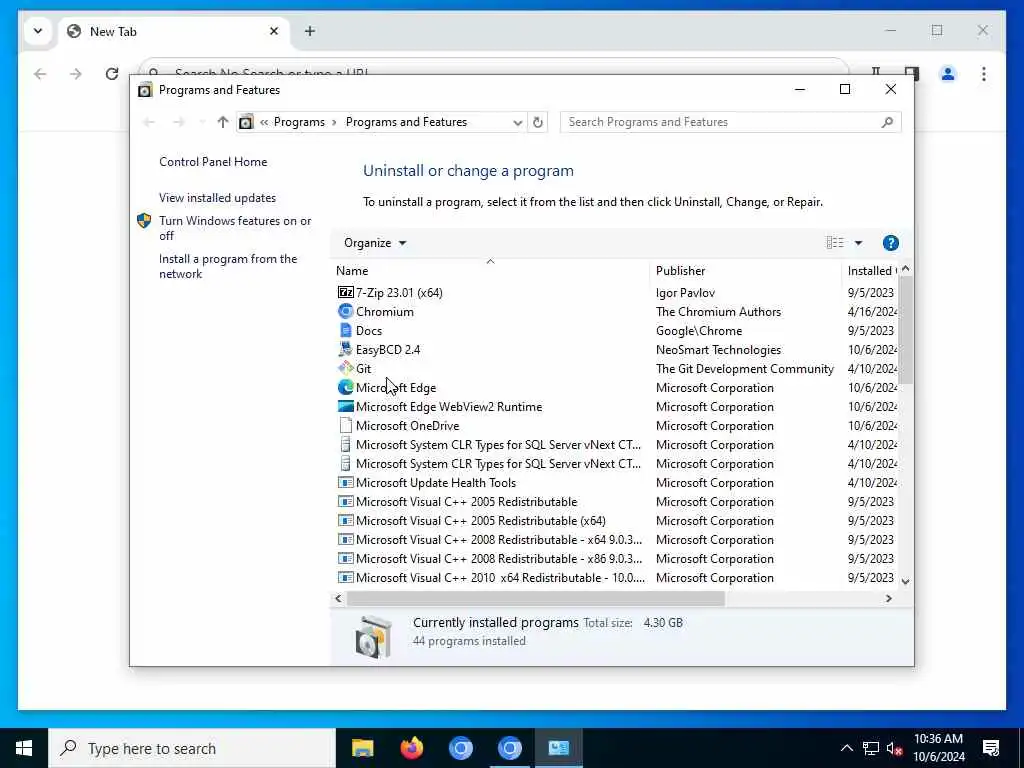The image size is (1024, 768).
Task: Go up one level with up arrow
Action: point(223,122)
